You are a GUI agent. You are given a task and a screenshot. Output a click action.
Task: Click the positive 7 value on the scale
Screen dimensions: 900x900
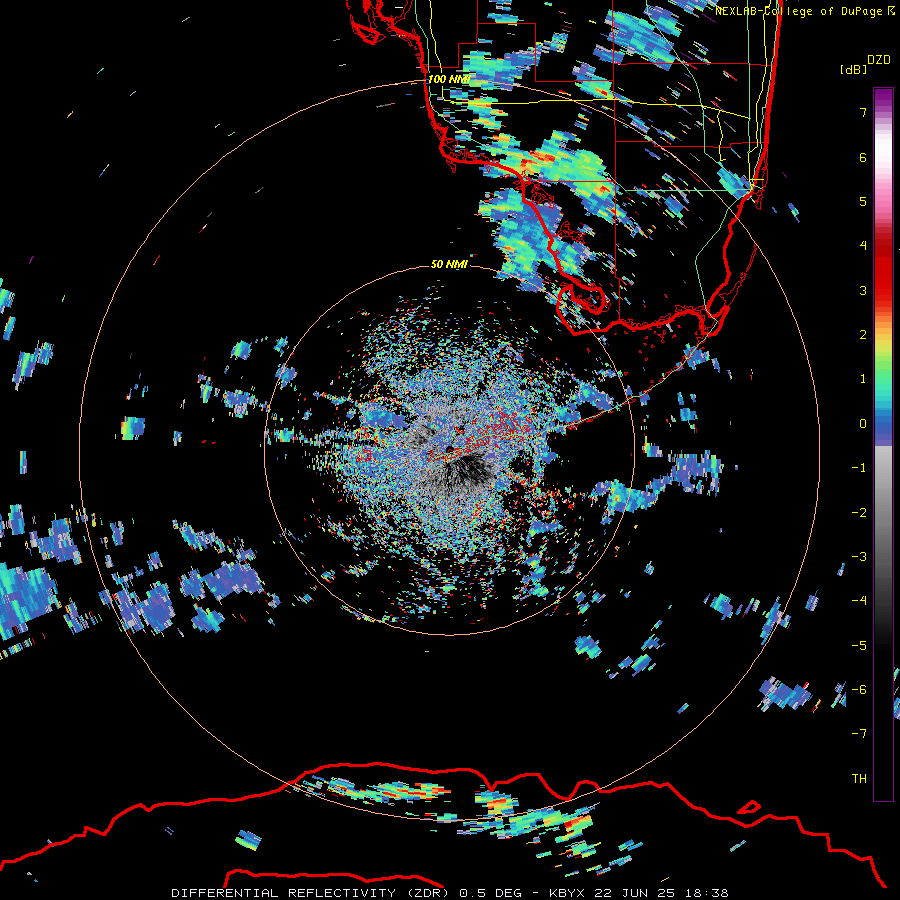pos(863,112)
